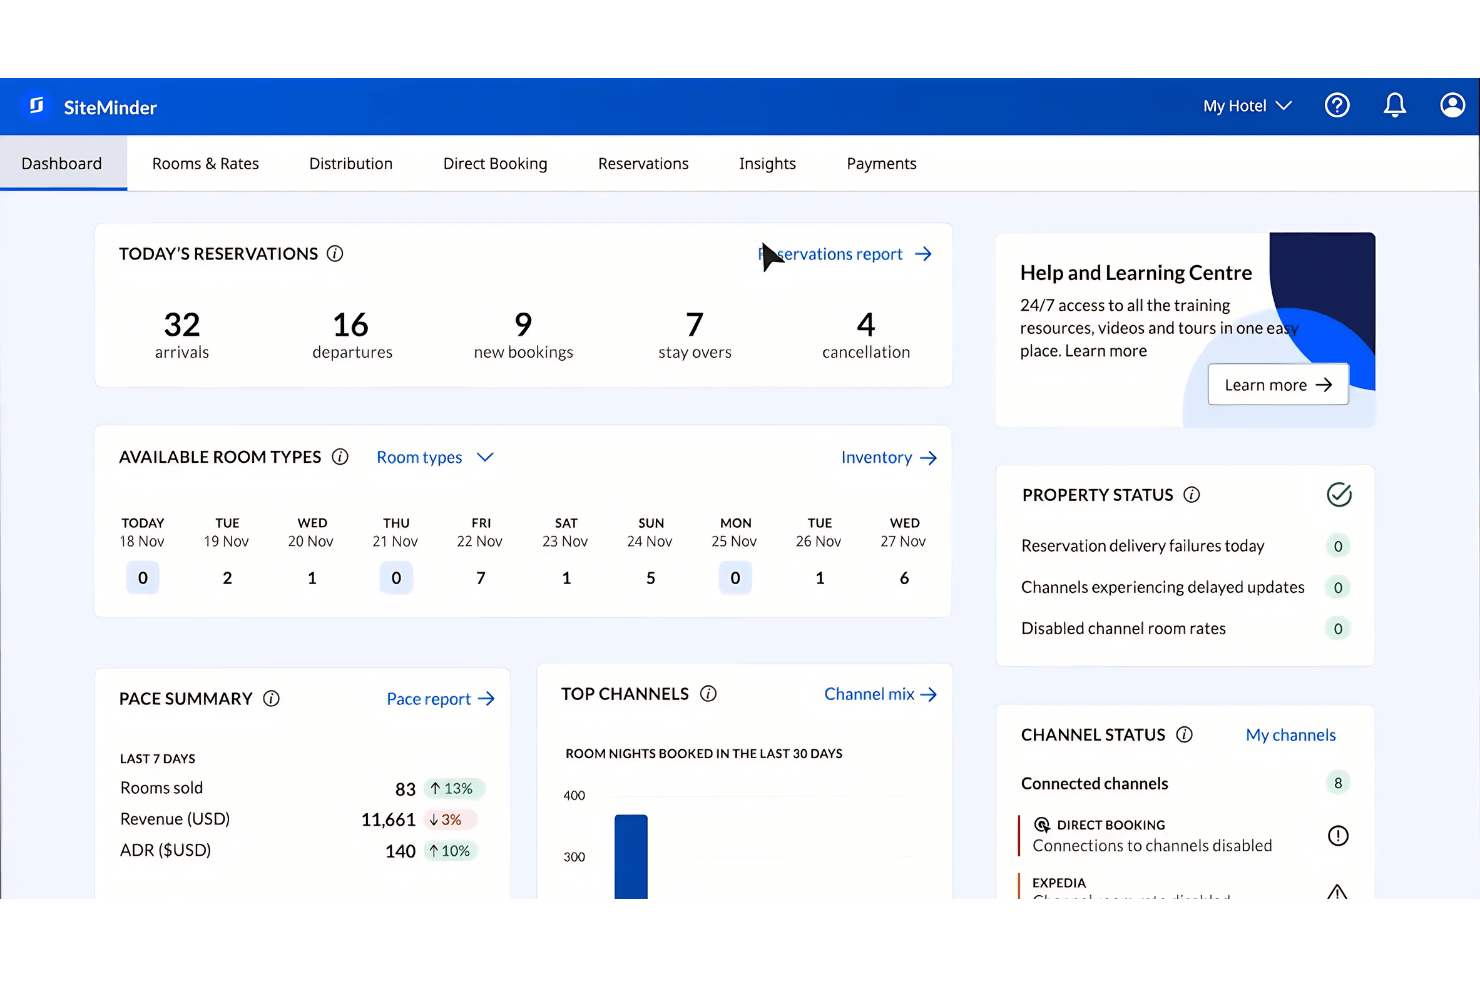Screen dimensions: 1480x987
Task: Select availability 6 for Wed 27 Nov
Action: tap(904, 578)
